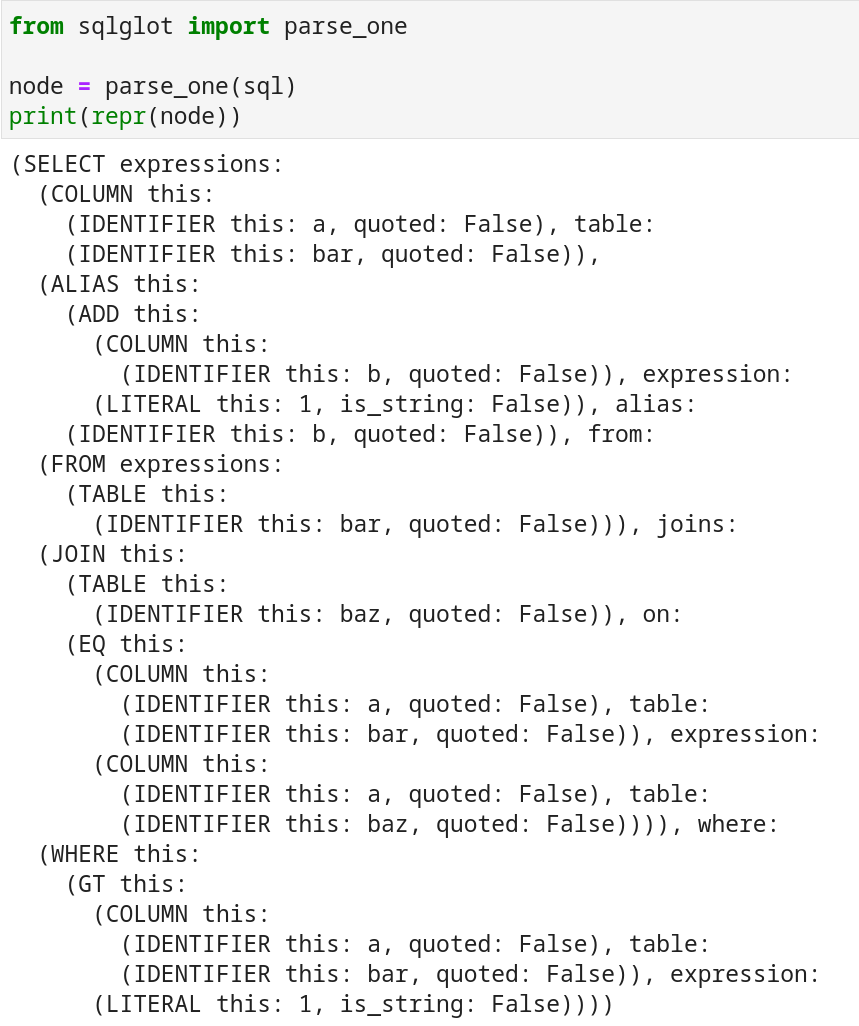This screenshot has width=859, height=1026.
Task: Click the purple equals operator in the code
Action: 85,87
